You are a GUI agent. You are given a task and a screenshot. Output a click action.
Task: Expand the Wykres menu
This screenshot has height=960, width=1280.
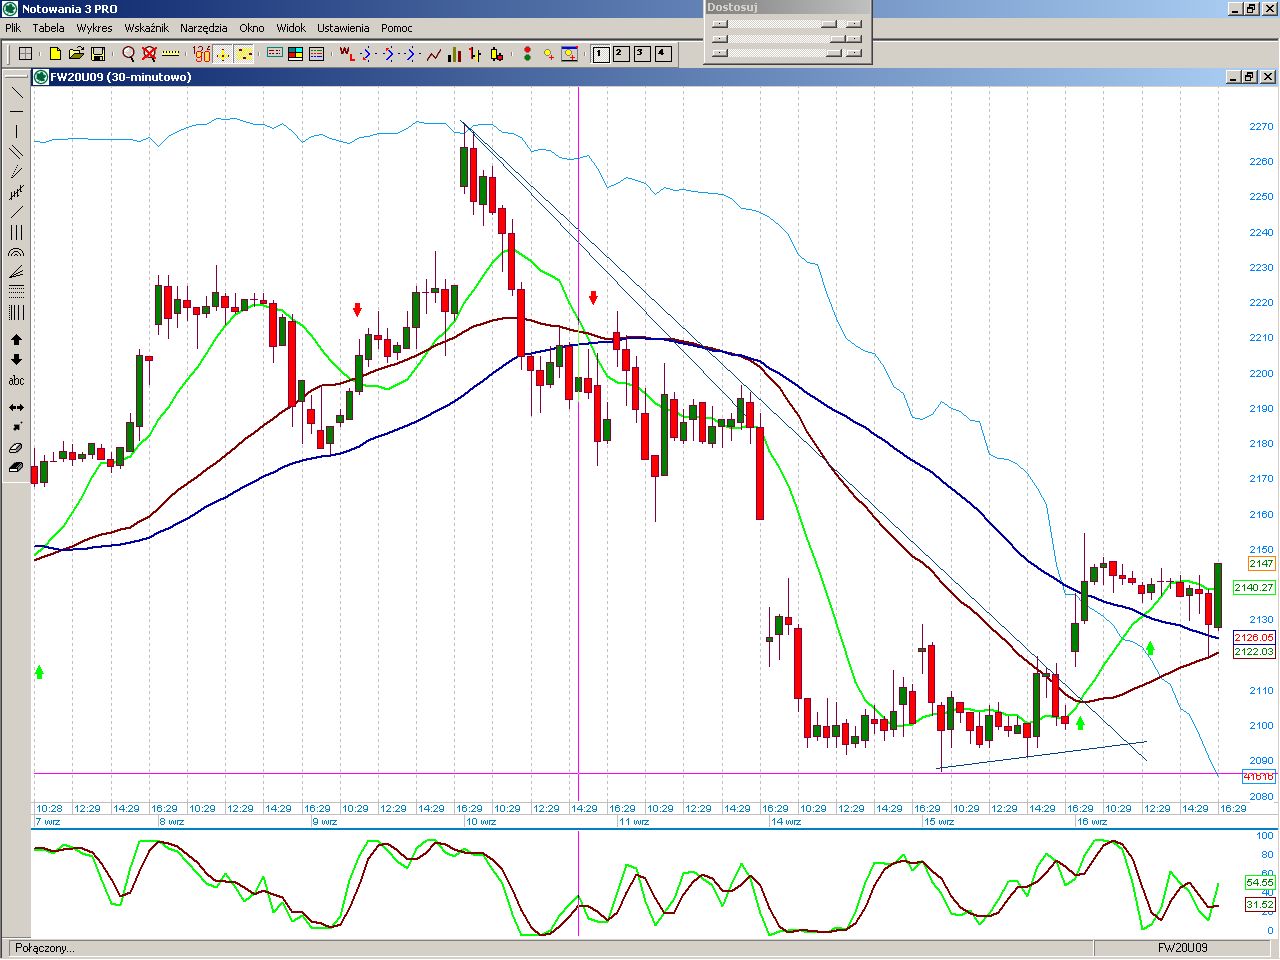click(94, 28)
